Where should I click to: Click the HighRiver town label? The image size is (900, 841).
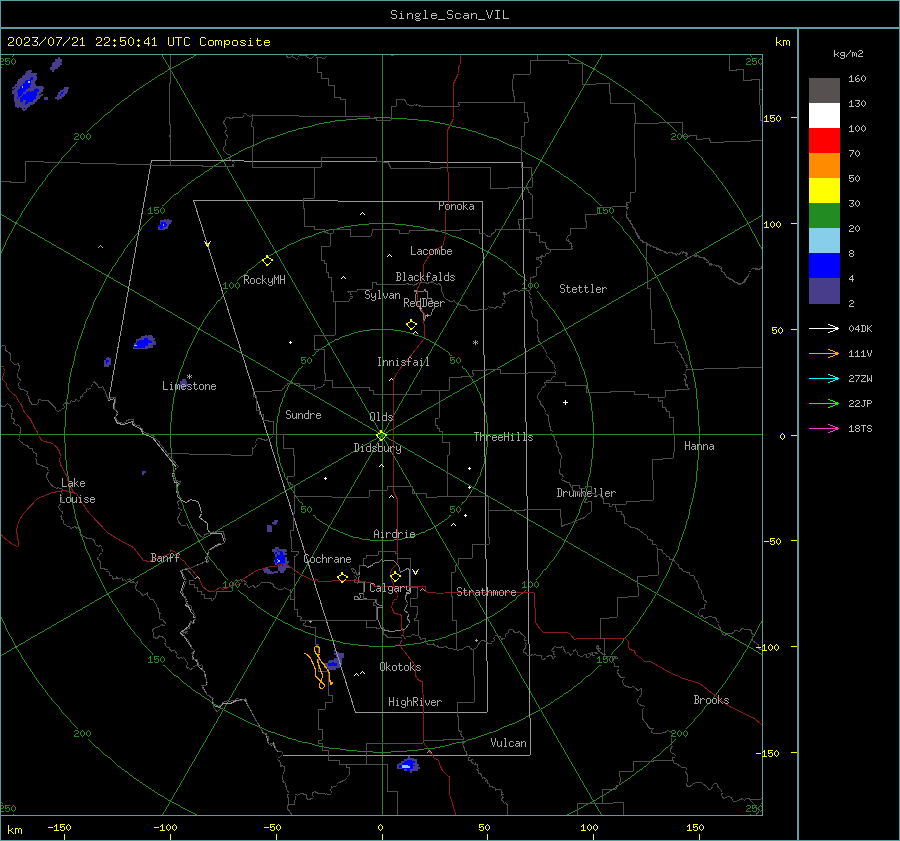[x=415, y=702]
